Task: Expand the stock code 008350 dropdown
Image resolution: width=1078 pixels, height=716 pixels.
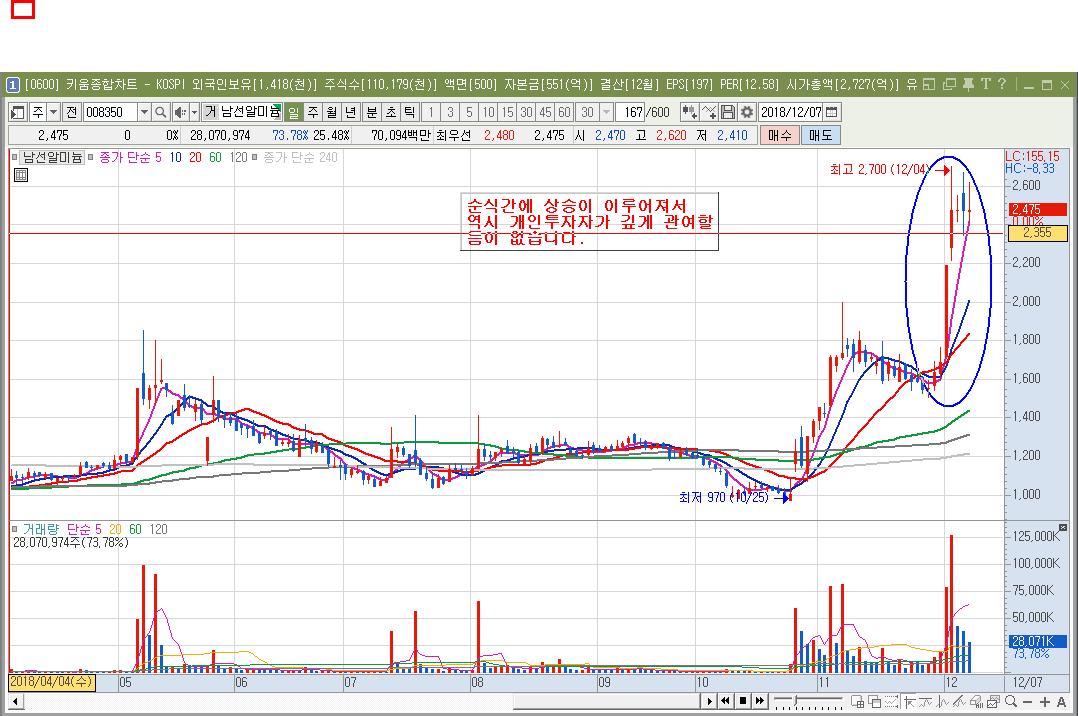Action: [144, 112]
